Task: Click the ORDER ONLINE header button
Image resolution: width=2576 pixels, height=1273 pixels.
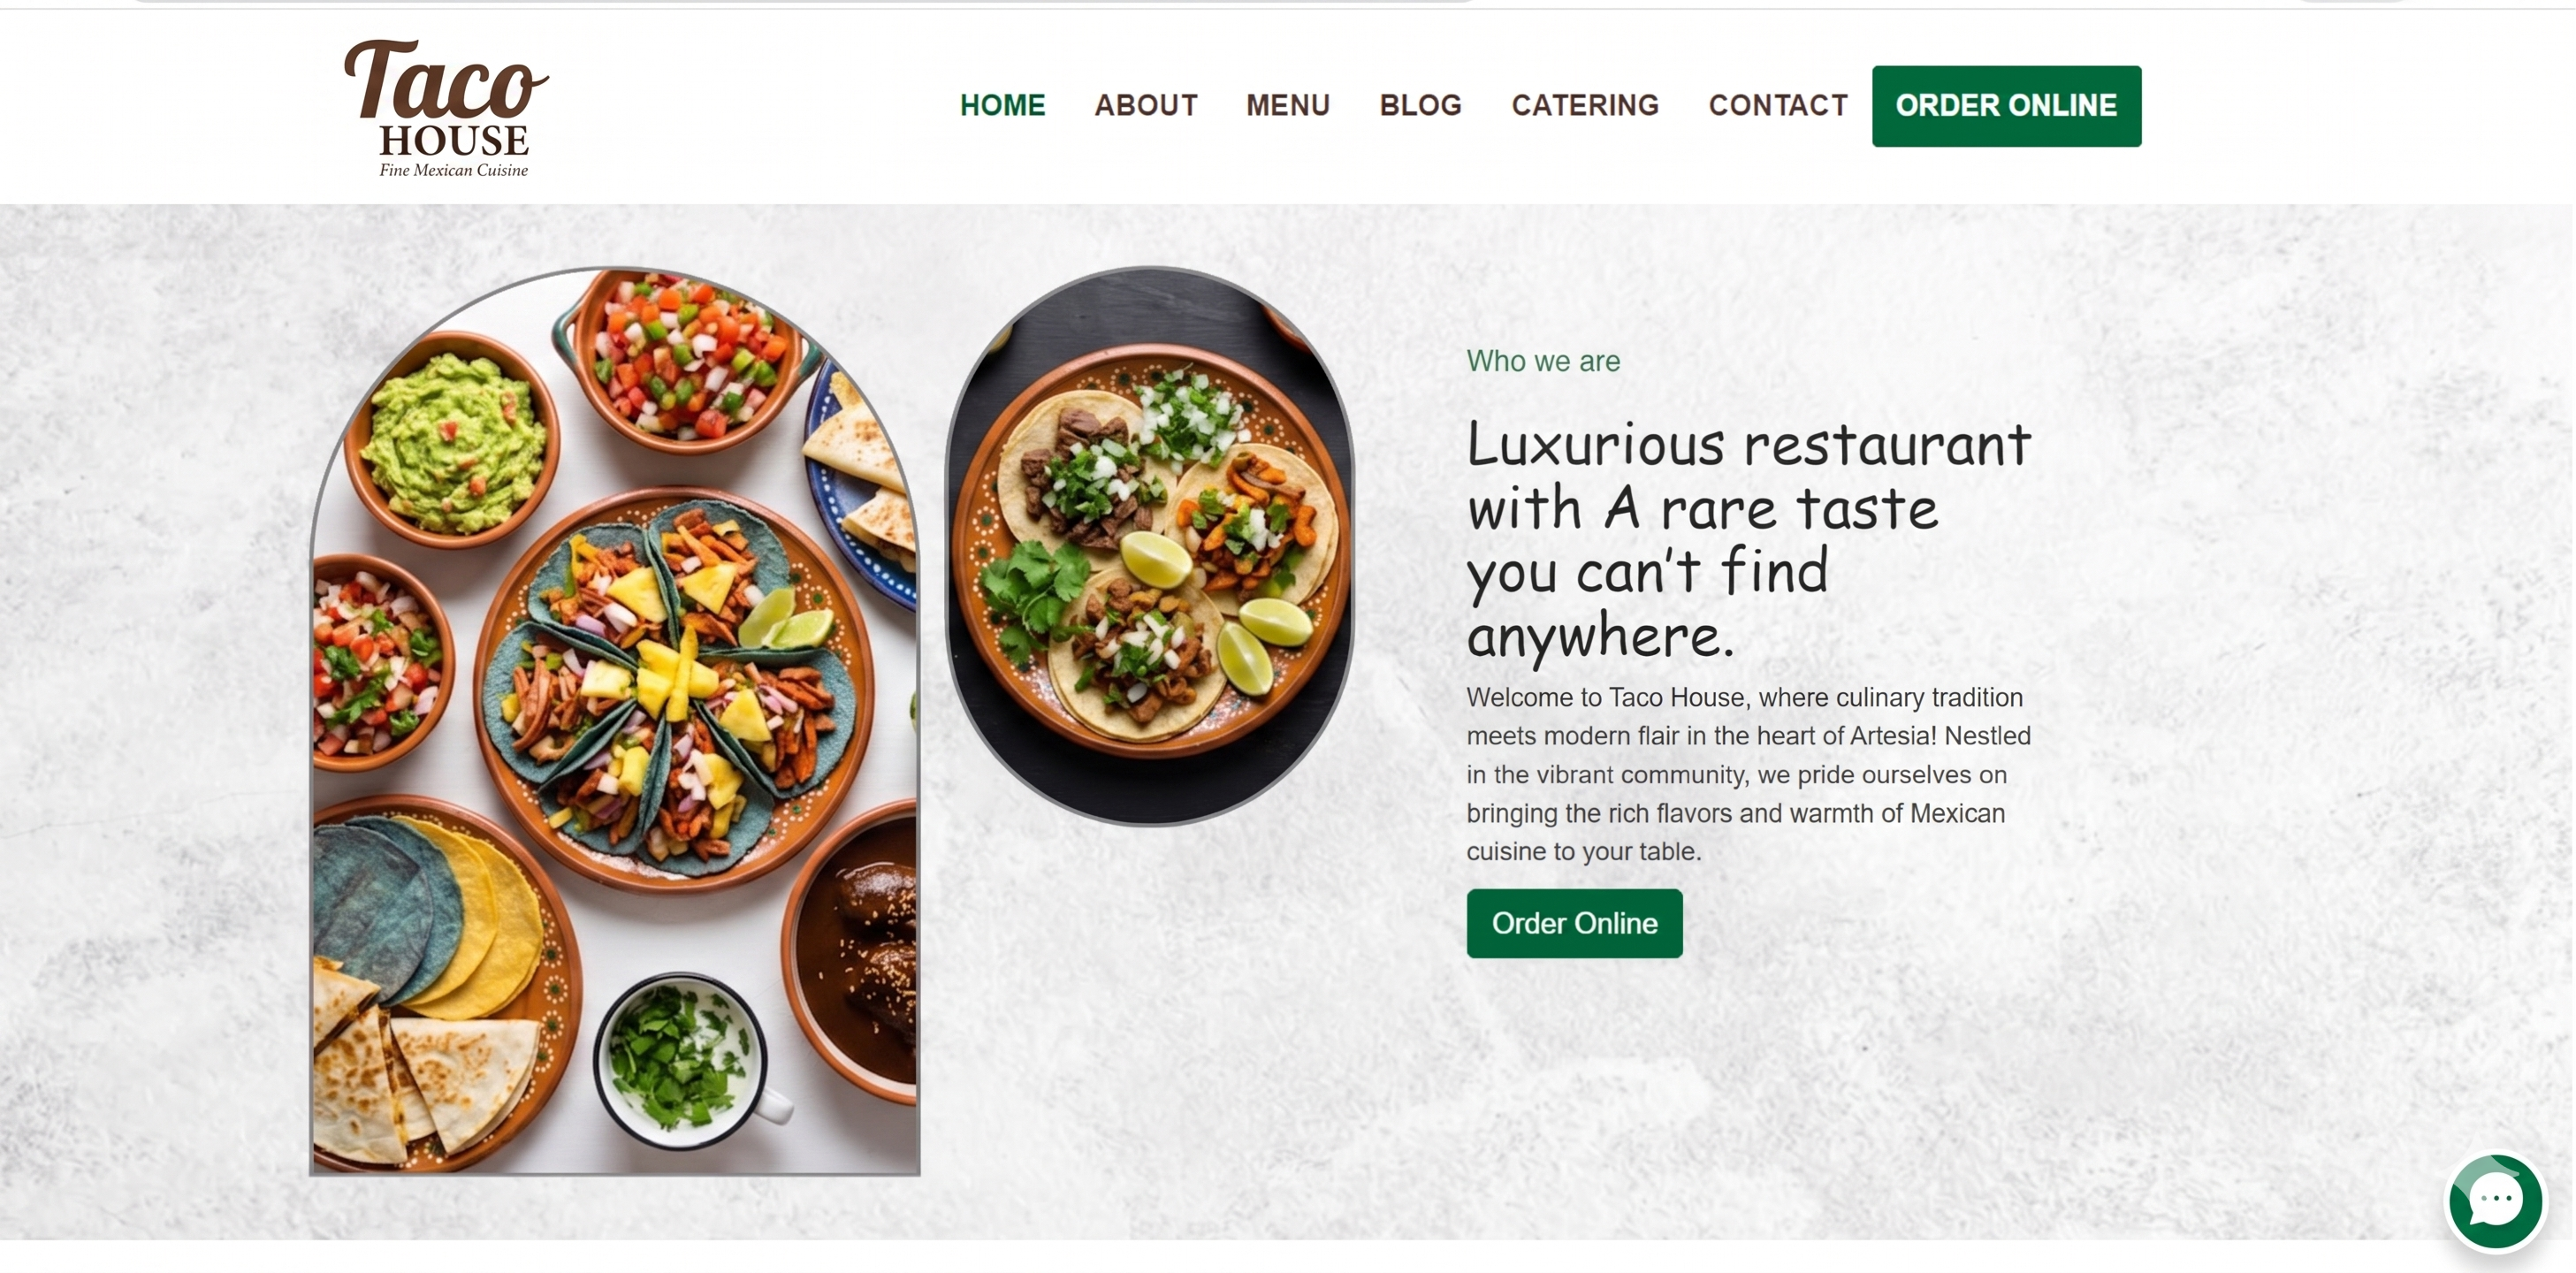Action: pyautogui.click(x=2006, y=106)
